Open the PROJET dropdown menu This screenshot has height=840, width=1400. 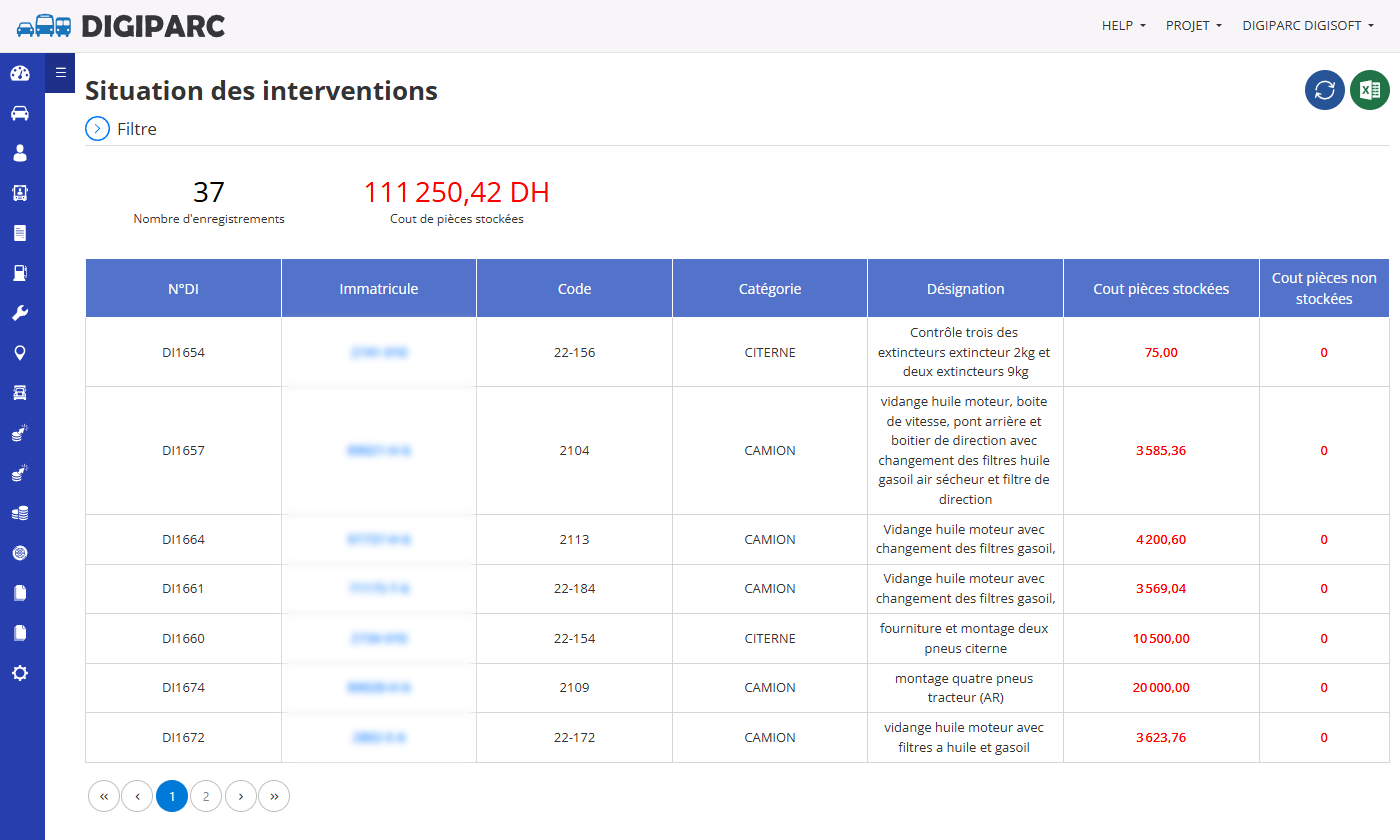click(x=1194, y=26)
